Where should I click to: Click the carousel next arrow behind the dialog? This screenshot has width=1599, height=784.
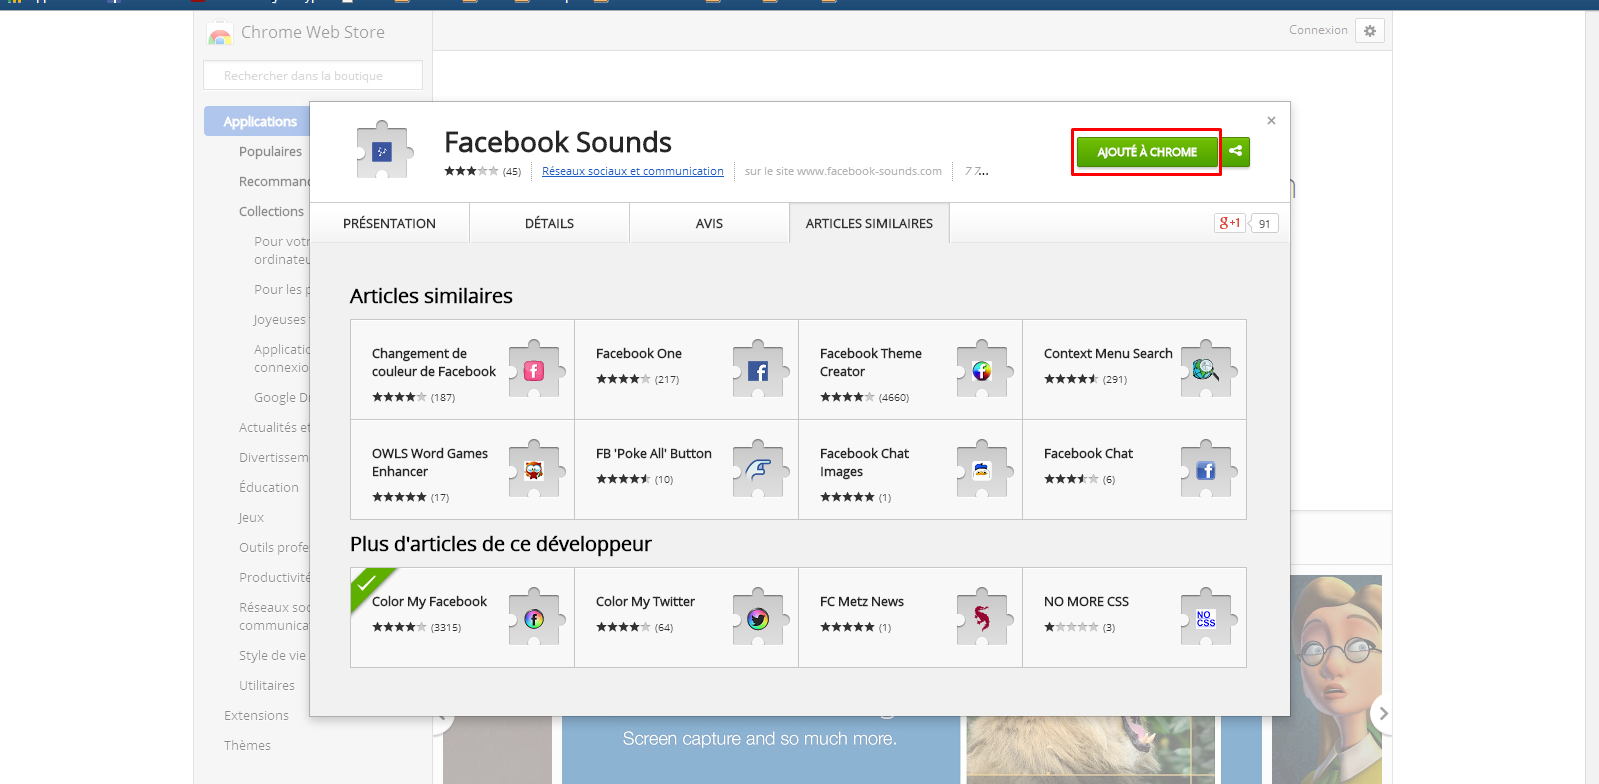pyautogui.click(x=1383, y=713)
